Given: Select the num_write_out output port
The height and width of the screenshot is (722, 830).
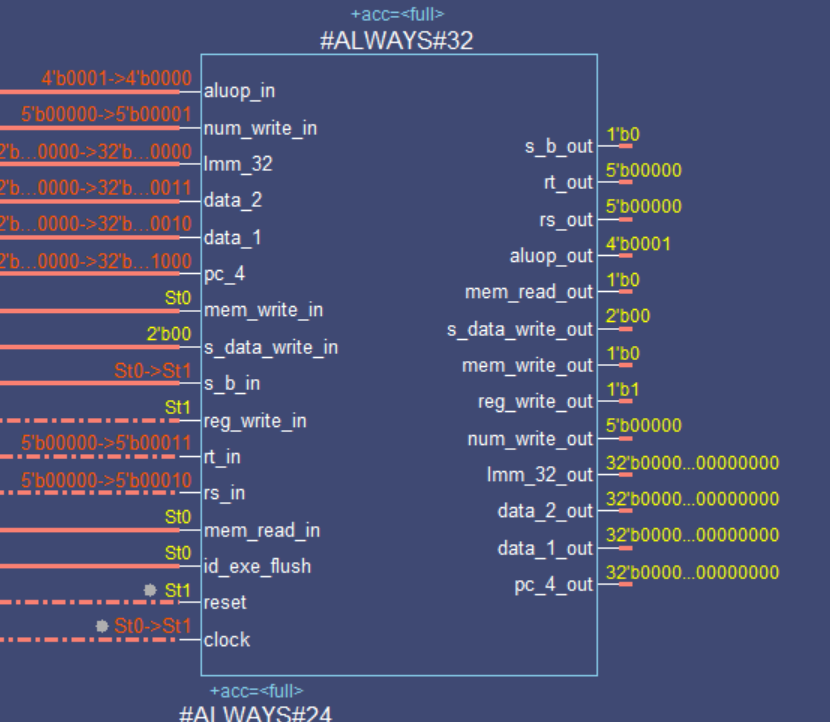Looking at the screenshot, I should [530, 439].
